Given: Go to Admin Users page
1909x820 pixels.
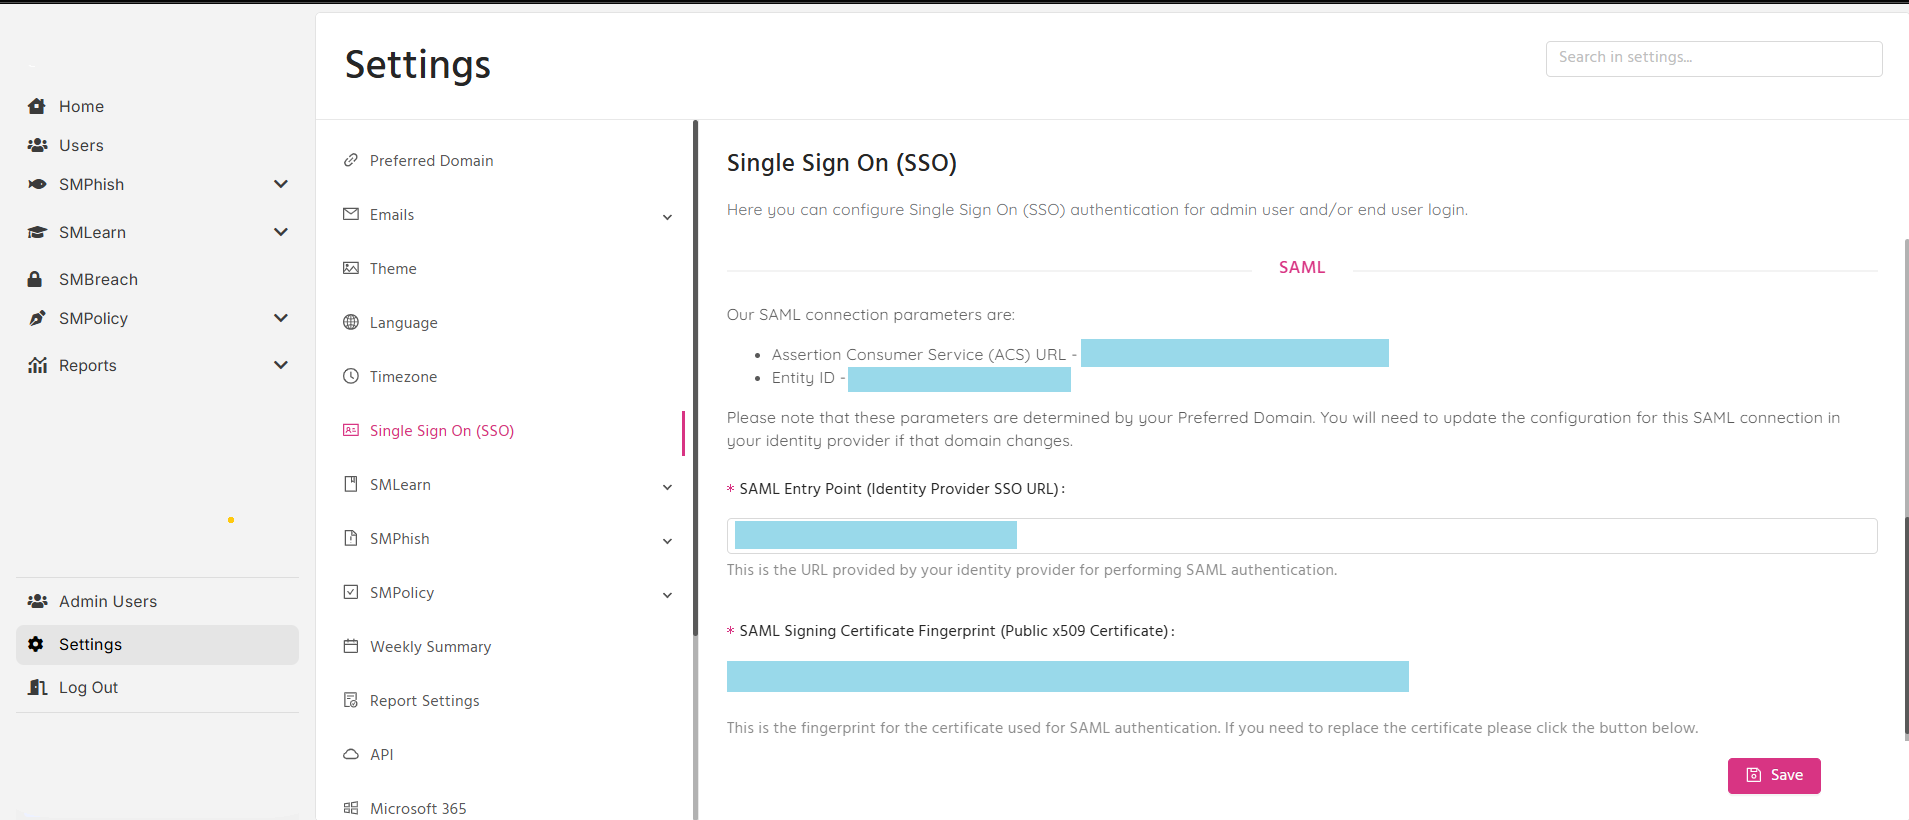Looking at the screenshot, I should (x=108, y=601).
